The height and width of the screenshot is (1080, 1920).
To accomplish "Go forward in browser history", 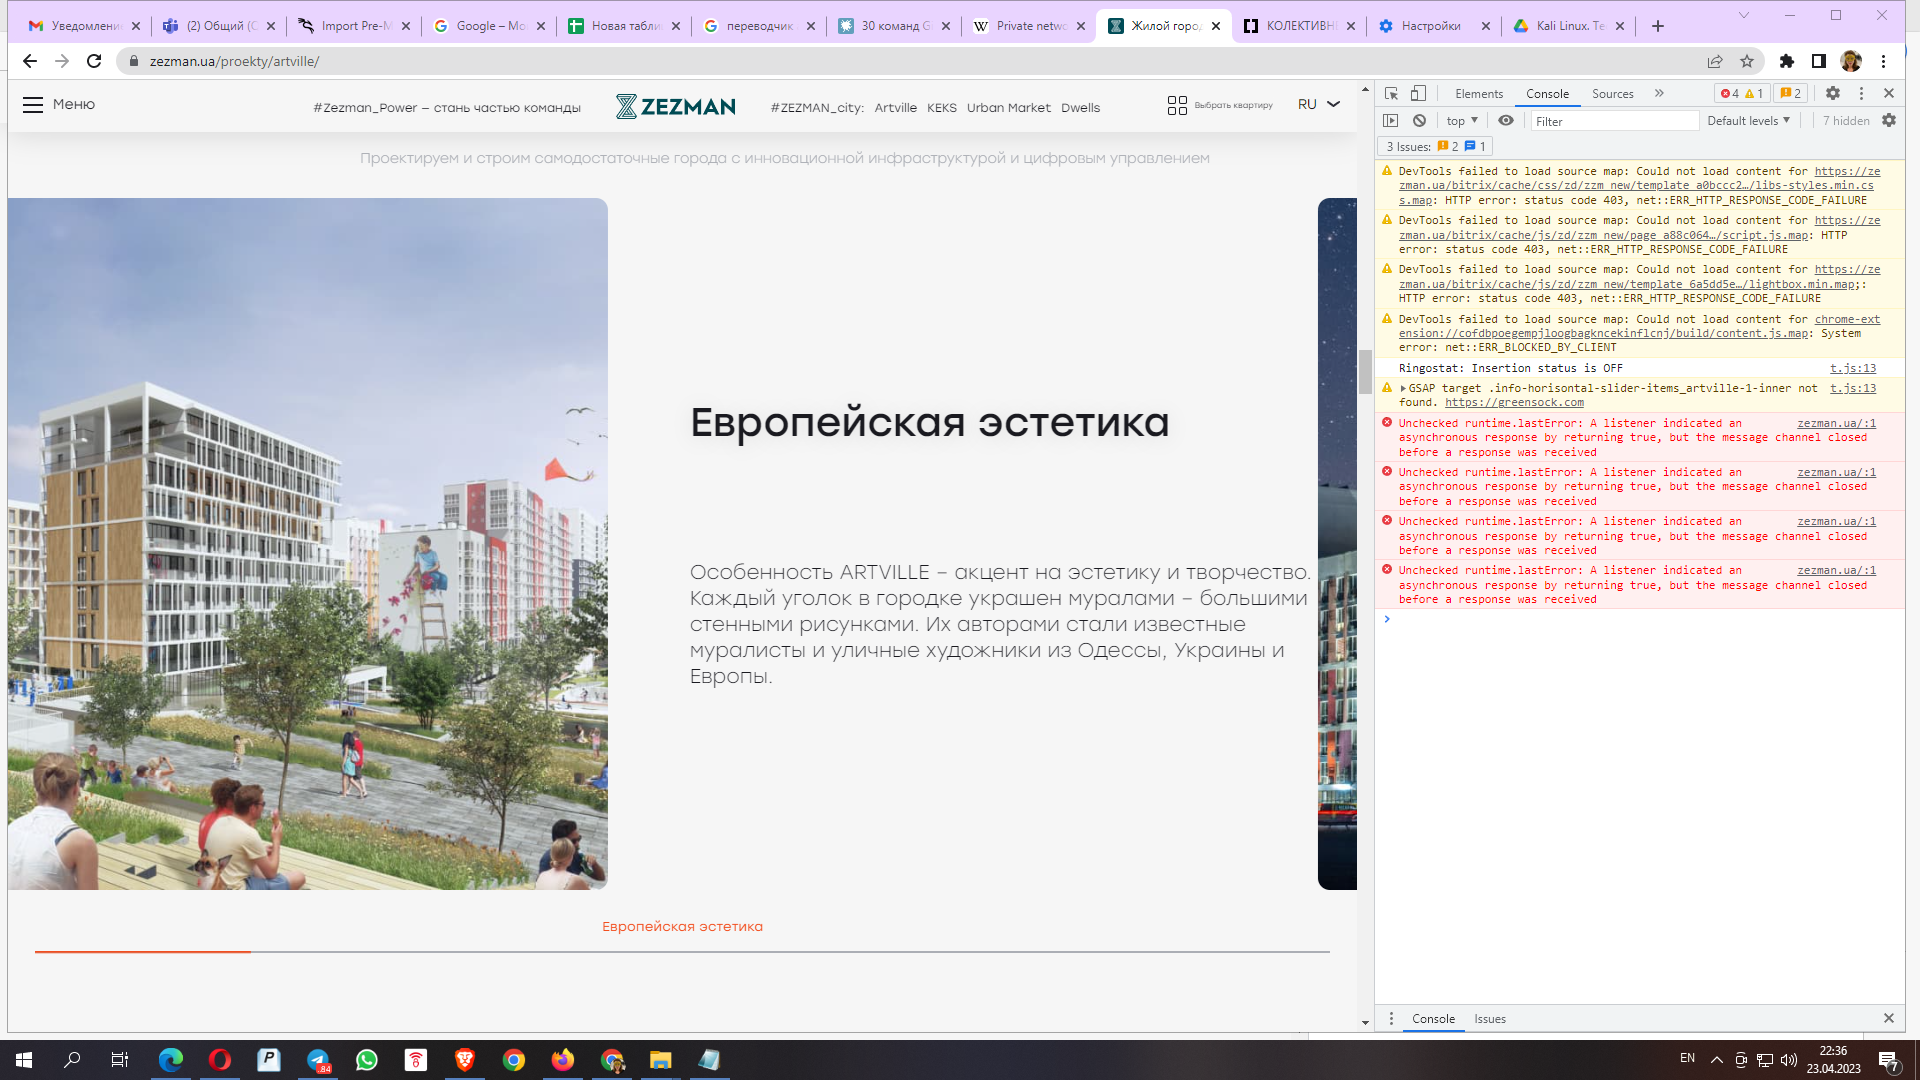I will pos(62,61).
